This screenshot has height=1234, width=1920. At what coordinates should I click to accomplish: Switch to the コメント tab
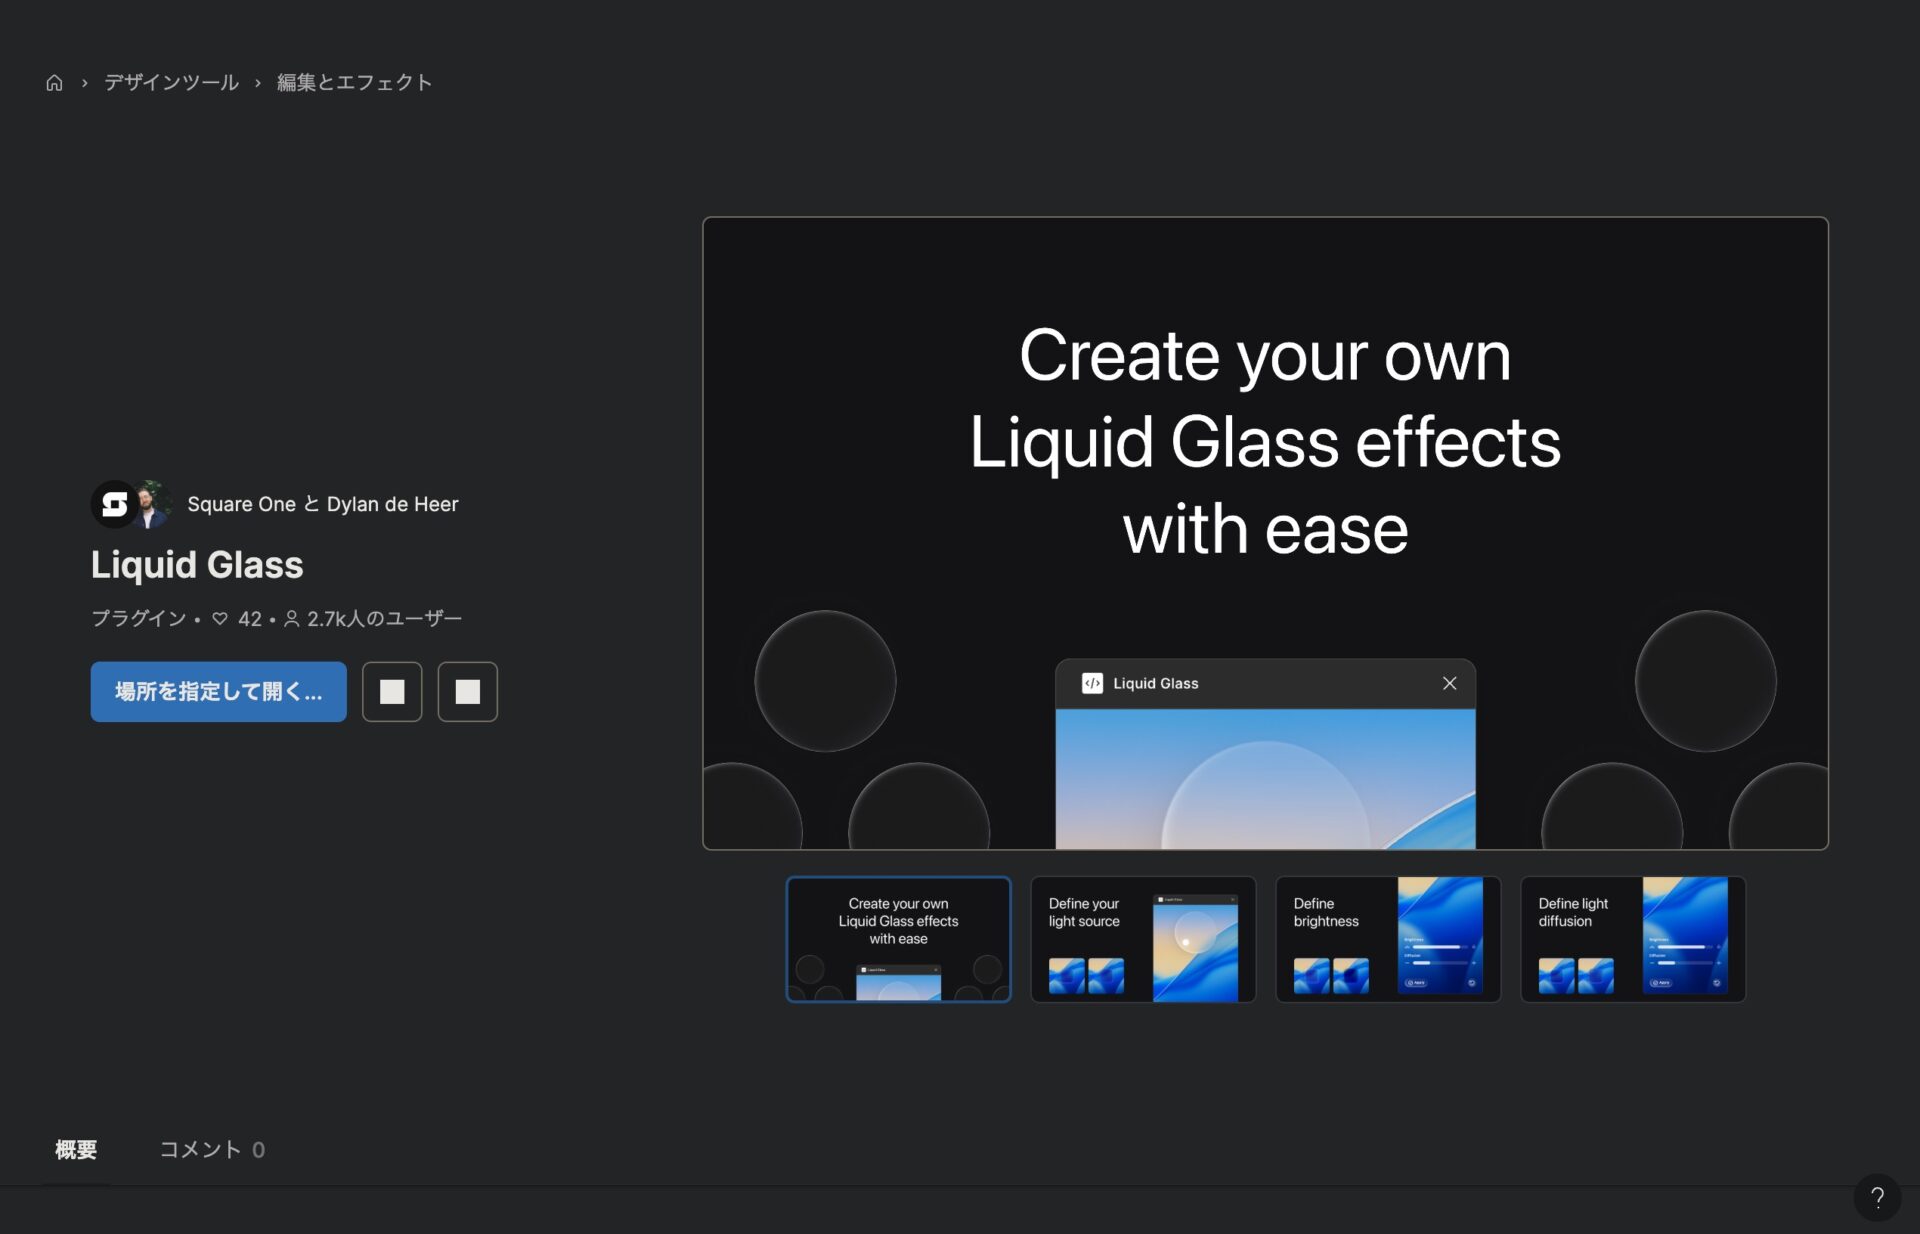[x=212, y=1150]
